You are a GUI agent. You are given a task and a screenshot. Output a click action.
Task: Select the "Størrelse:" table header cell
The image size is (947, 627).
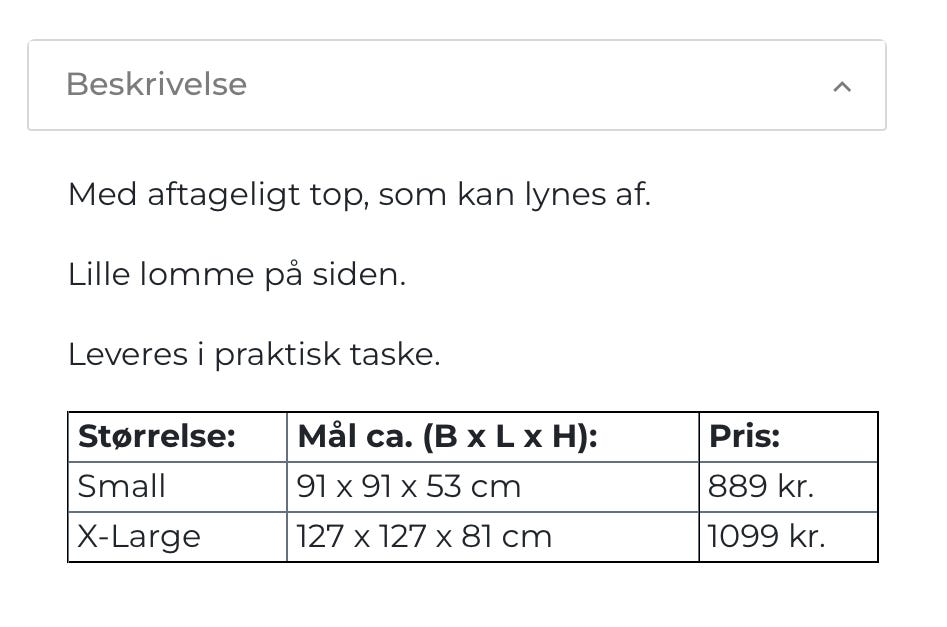156,437
